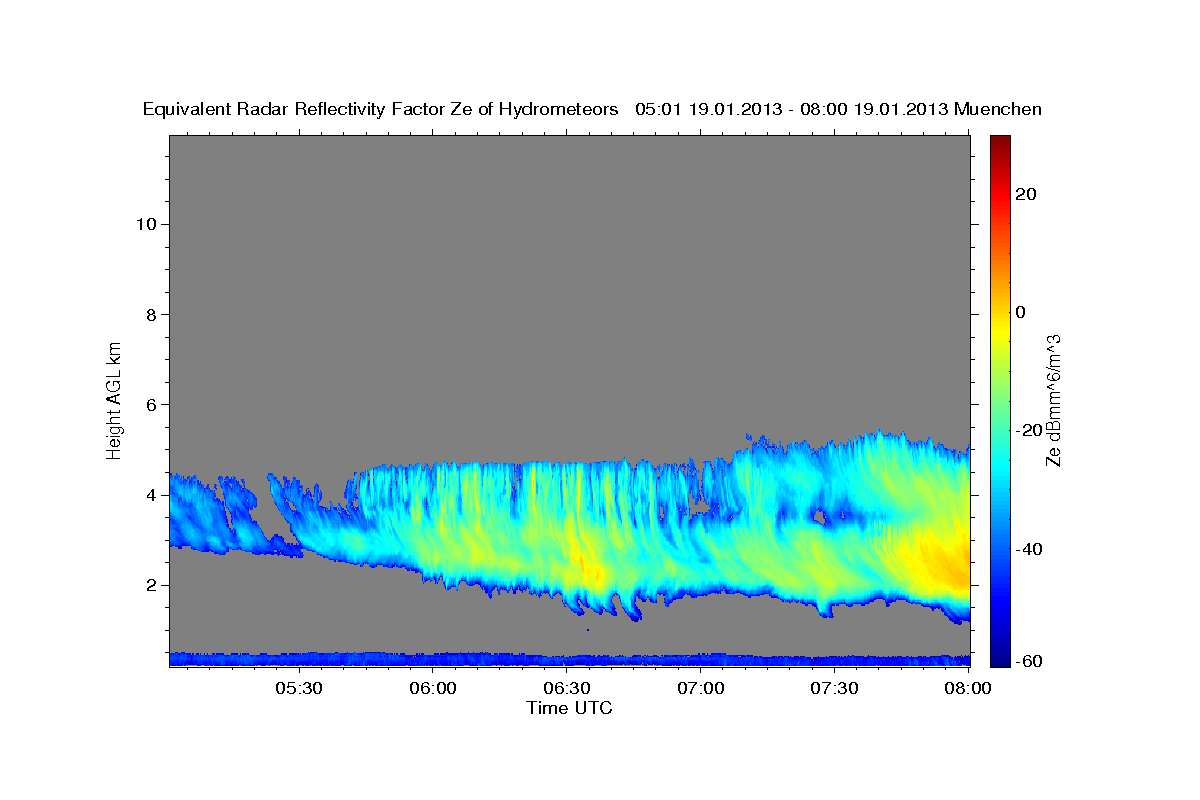Click the dark blue bottom of the colorbar
Image resolution: width=1200 pixels, height=800 pixels.
(1000, 658)
